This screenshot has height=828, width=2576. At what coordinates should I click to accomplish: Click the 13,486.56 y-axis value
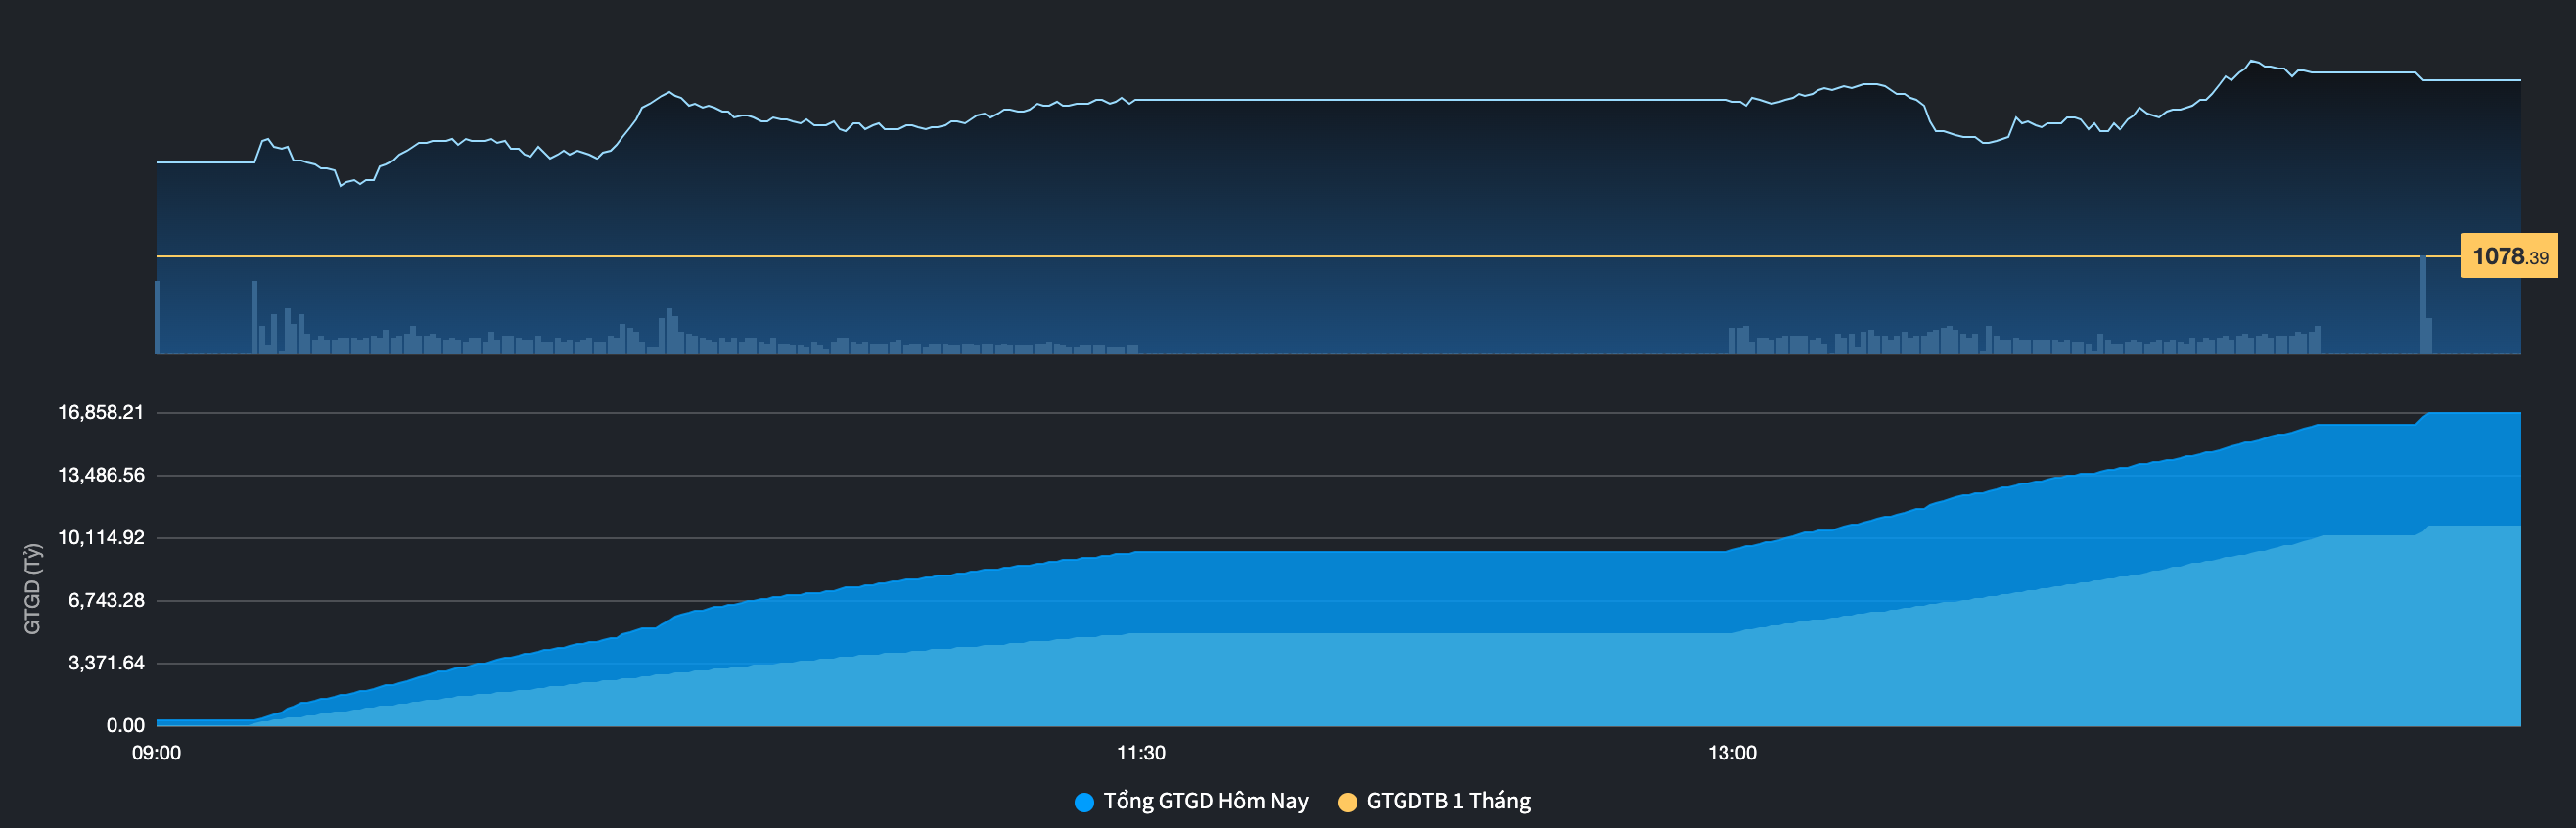click(101, 475)
